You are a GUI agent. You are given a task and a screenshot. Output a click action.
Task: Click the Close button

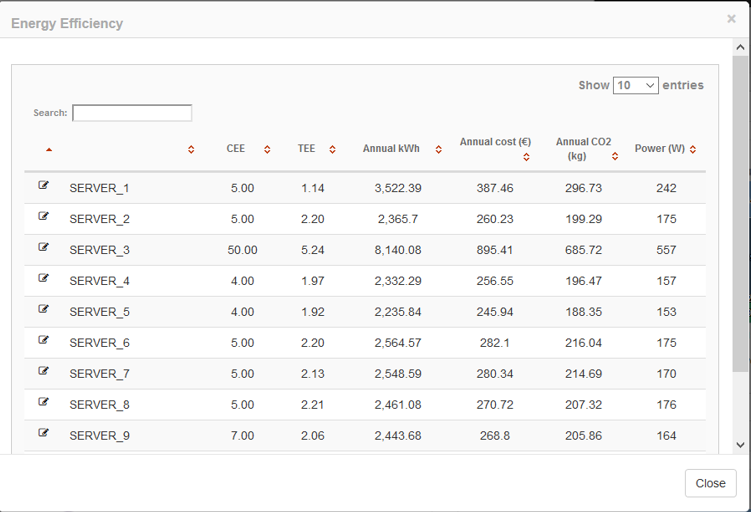(710, 483)
